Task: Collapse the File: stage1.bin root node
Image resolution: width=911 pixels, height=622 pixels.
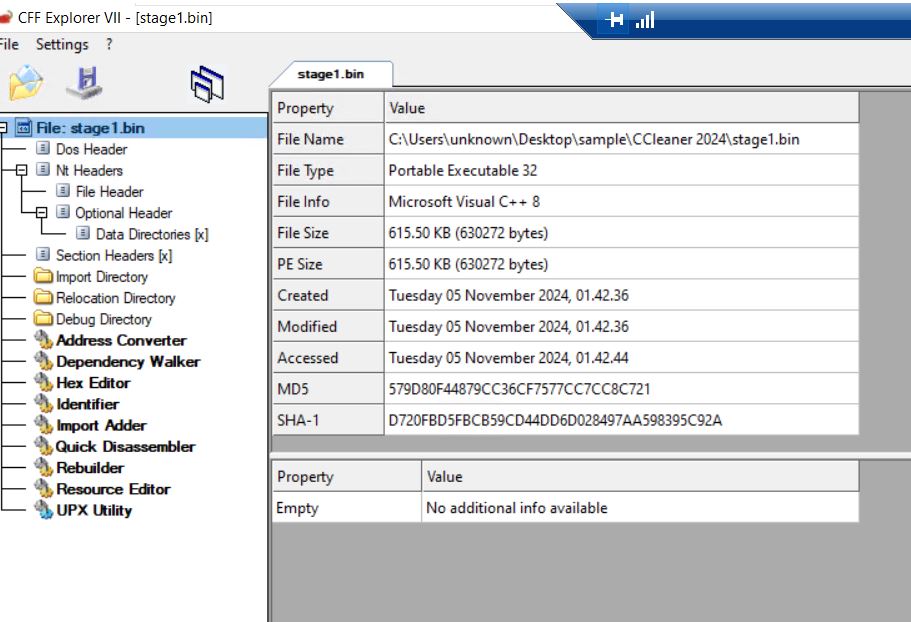Action: (x=3, y=128)
